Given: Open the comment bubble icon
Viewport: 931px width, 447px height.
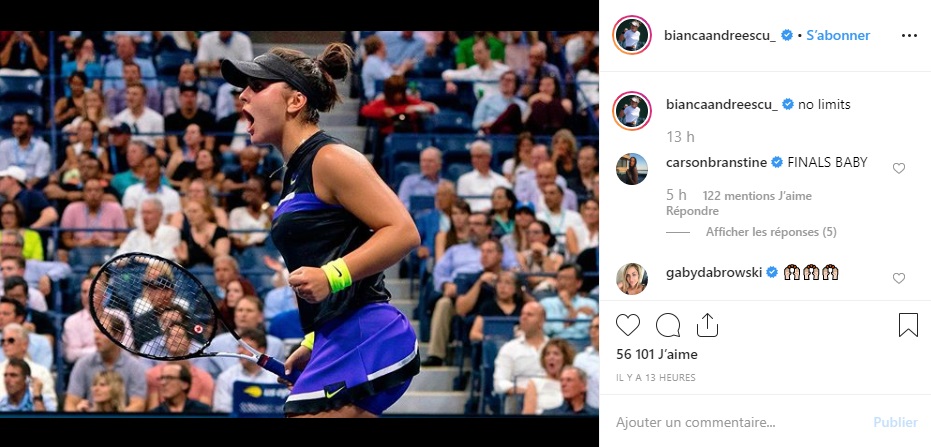Looking at the screenshot, I should (x=667, y=325).
